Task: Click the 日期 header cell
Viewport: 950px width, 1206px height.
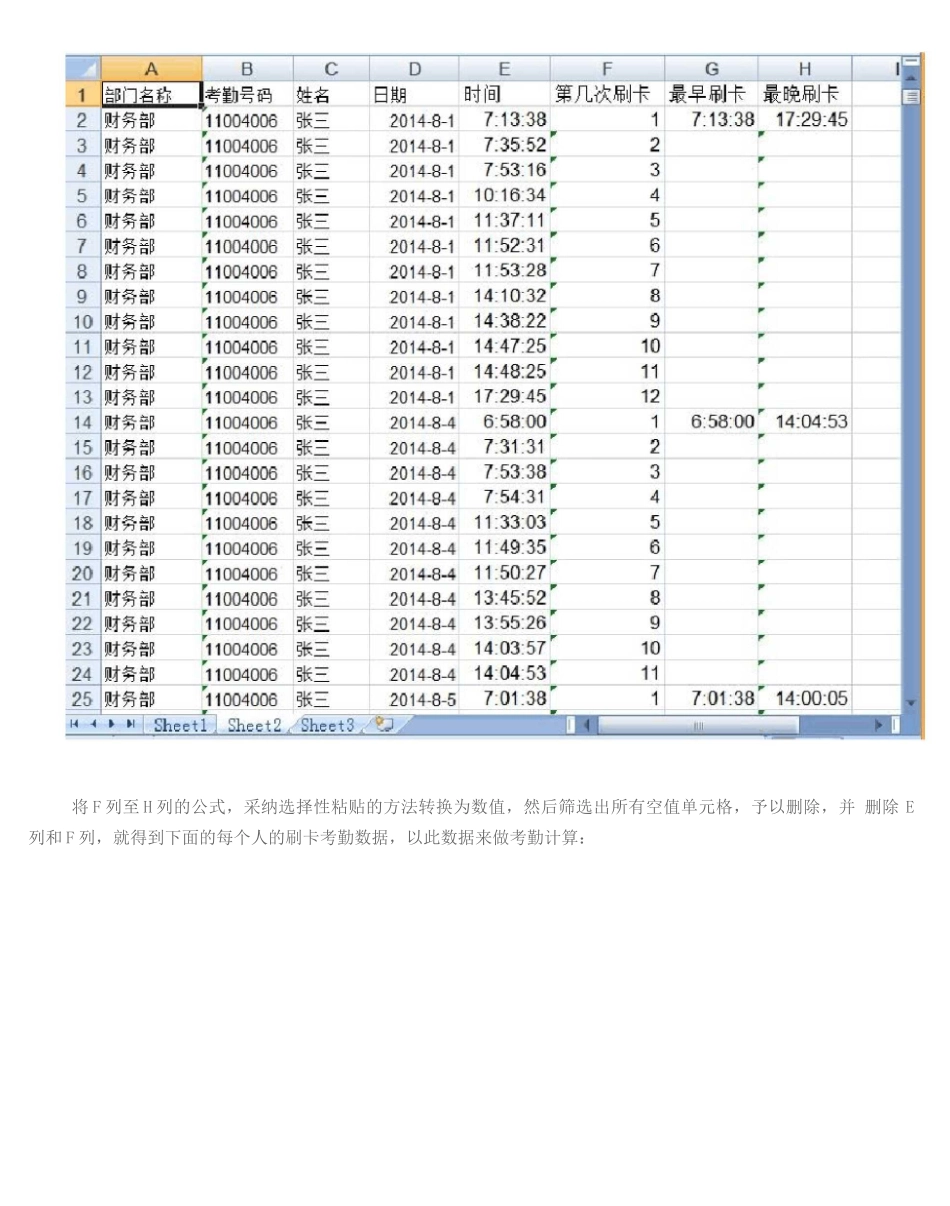Action: point(414,95)
